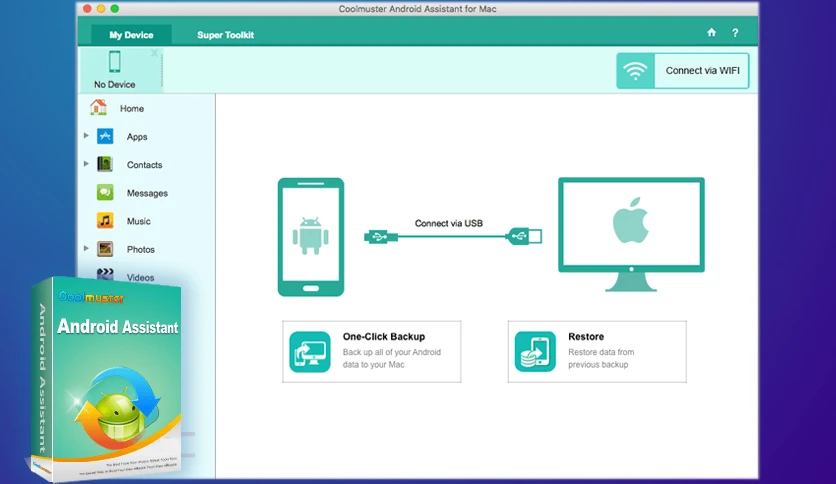Expand the Contacts tree node
The width and height of the screenshot is (836, 484).
click(x=86, y=164)
